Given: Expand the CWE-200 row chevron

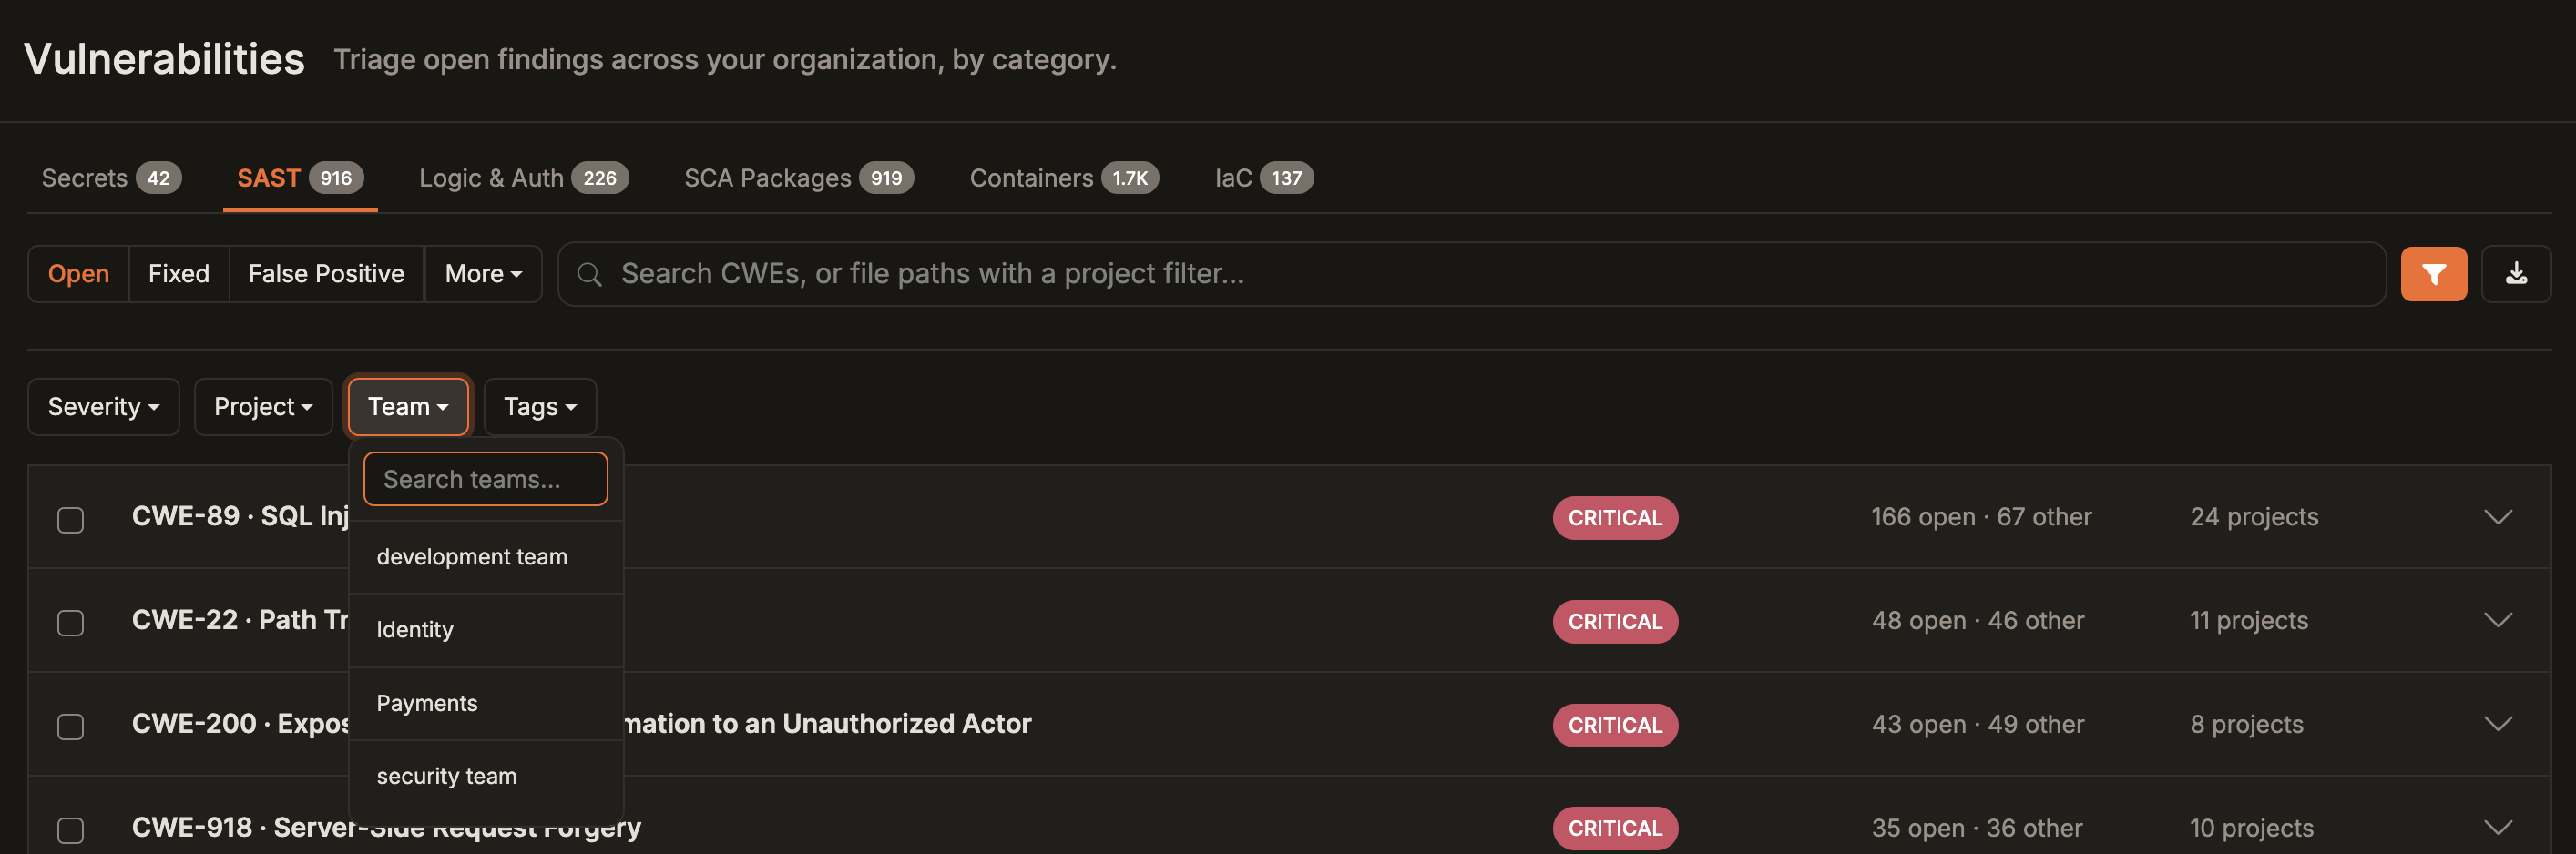Looking at the screenshot, I should tap(2498, 724).
